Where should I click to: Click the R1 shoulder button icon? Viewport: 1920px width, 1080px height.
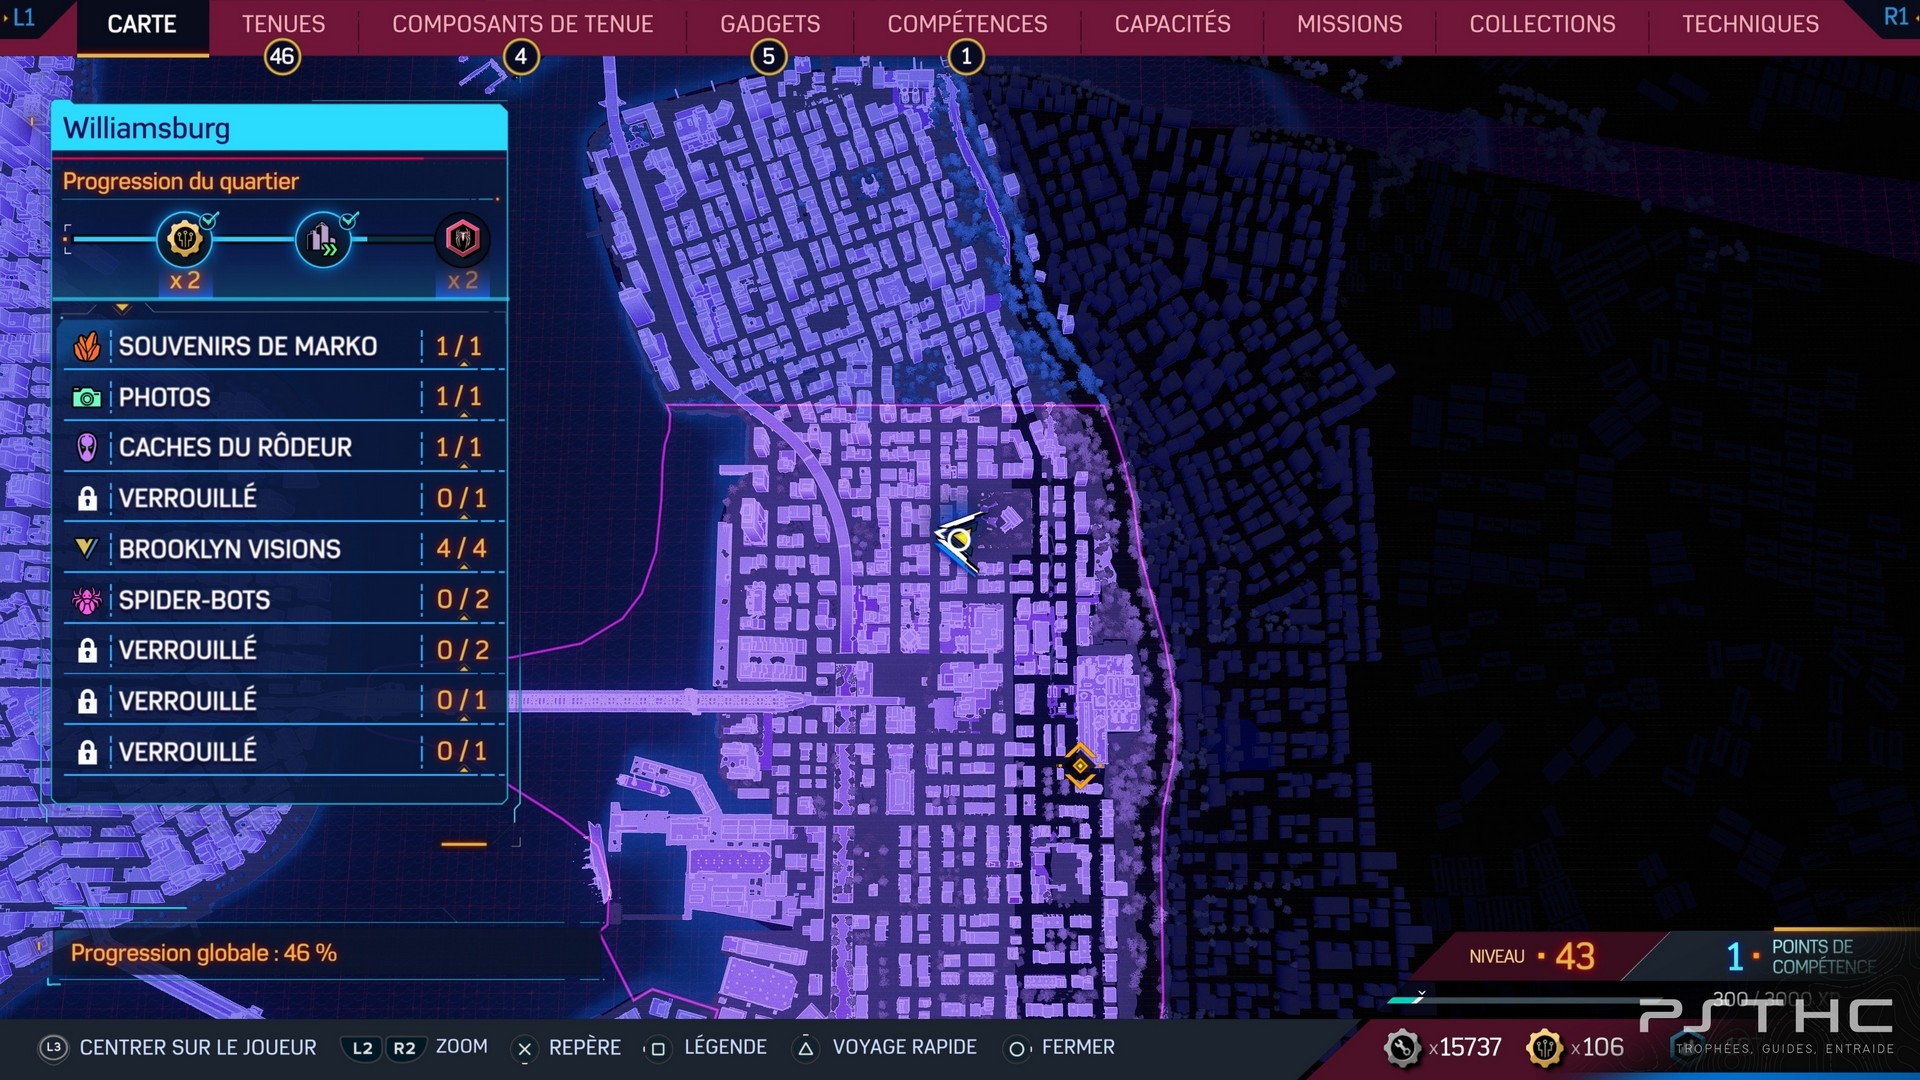(x=1895, y=17)
